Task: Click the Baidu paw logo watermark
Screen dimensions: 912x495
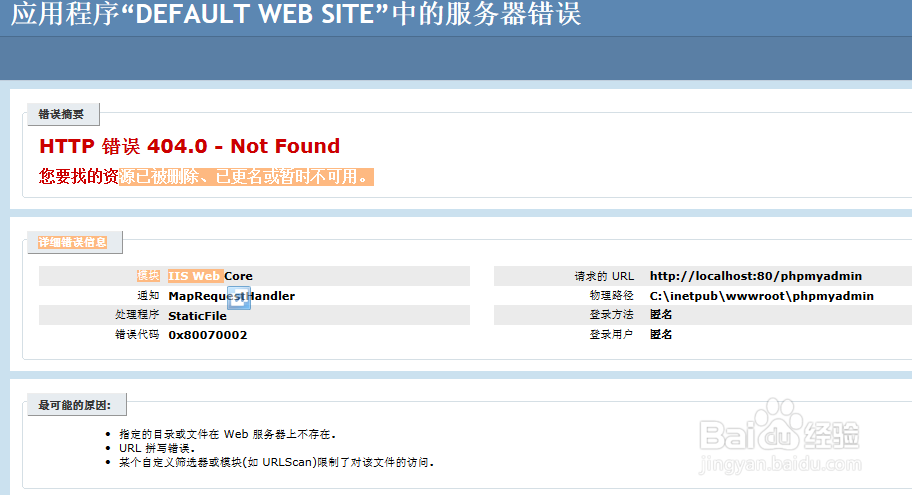Action: pyautogui.click(x=779, y=425)
